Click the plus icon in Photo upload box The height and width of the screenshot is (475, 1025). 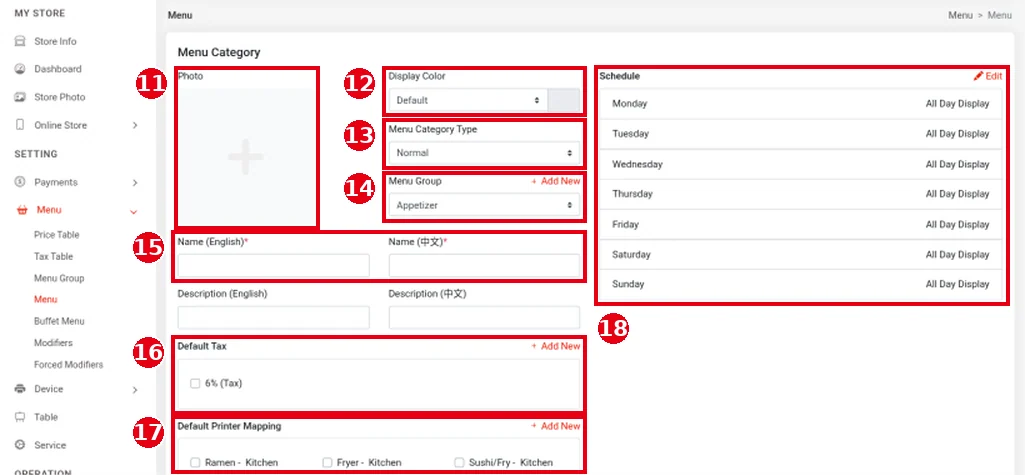pos(246,157)
